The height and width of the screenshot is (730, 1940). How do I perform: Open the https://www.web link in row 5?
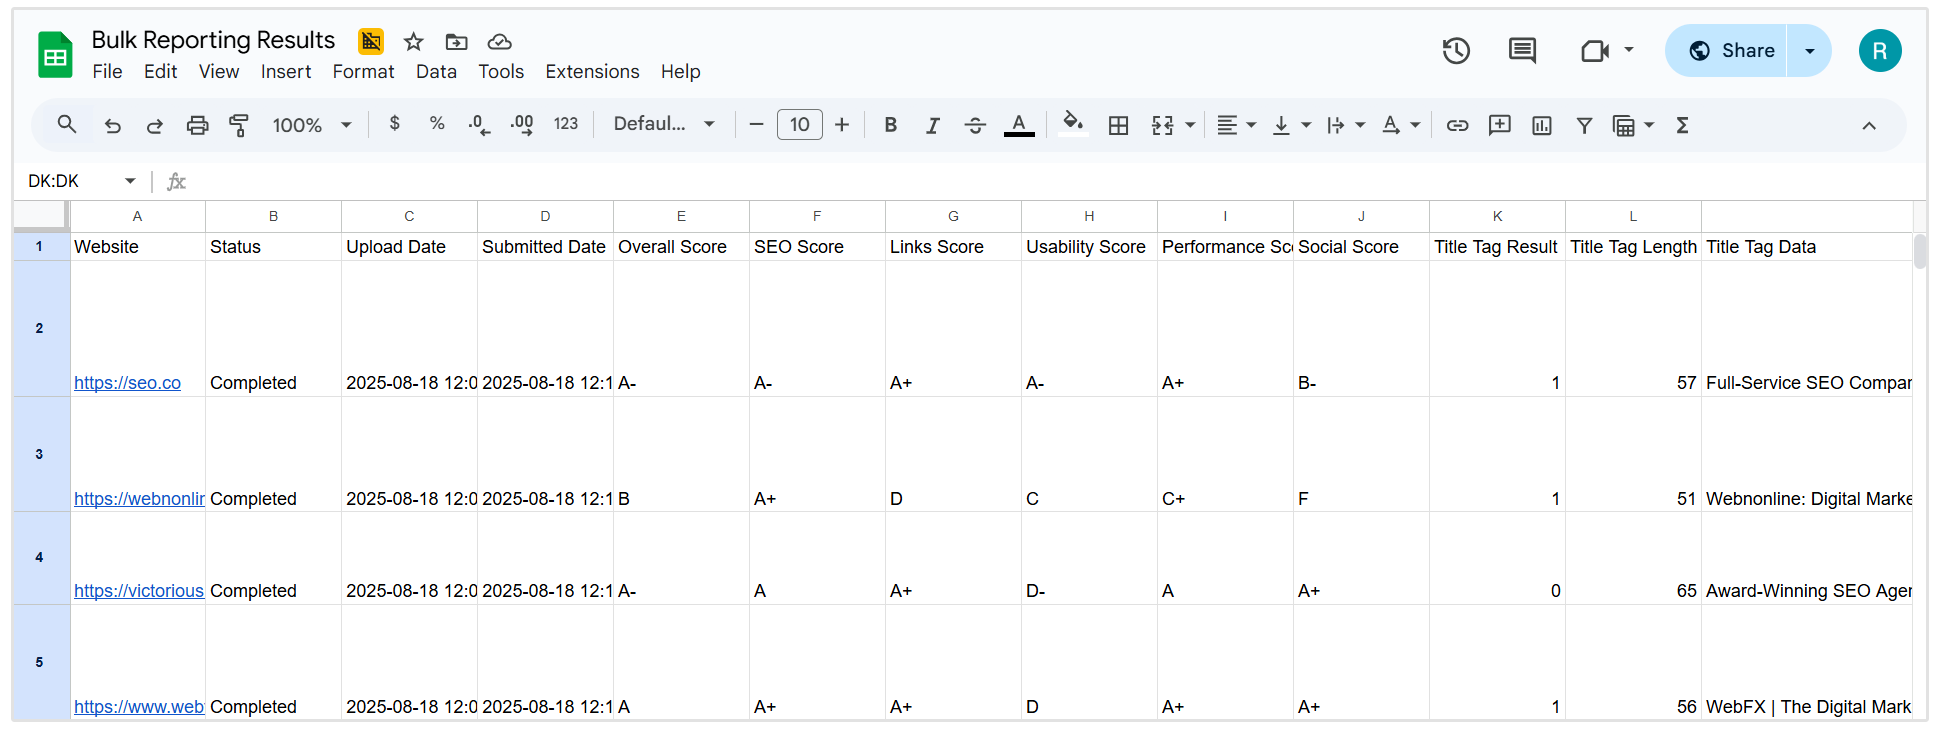click(139, 707)
